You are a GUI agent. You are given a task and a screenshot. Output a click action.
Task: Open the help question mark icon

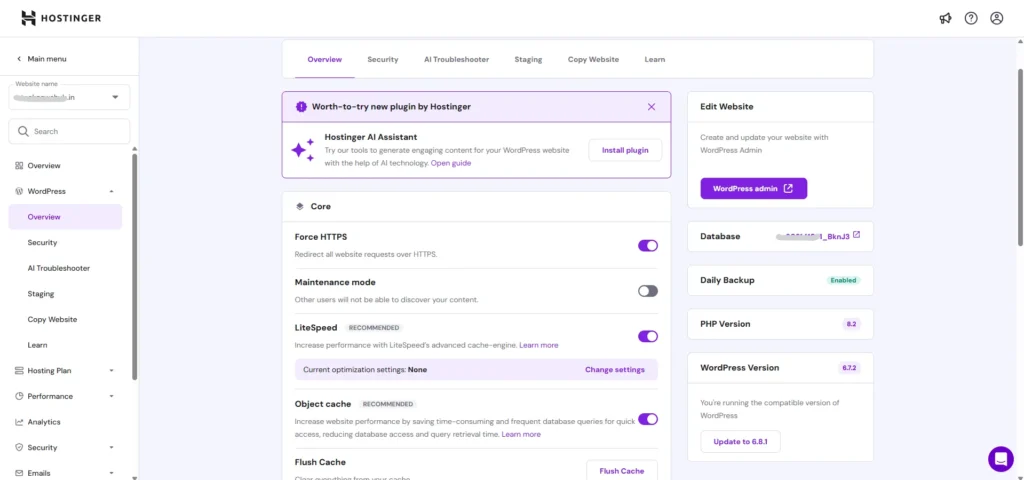click(971, 18)
